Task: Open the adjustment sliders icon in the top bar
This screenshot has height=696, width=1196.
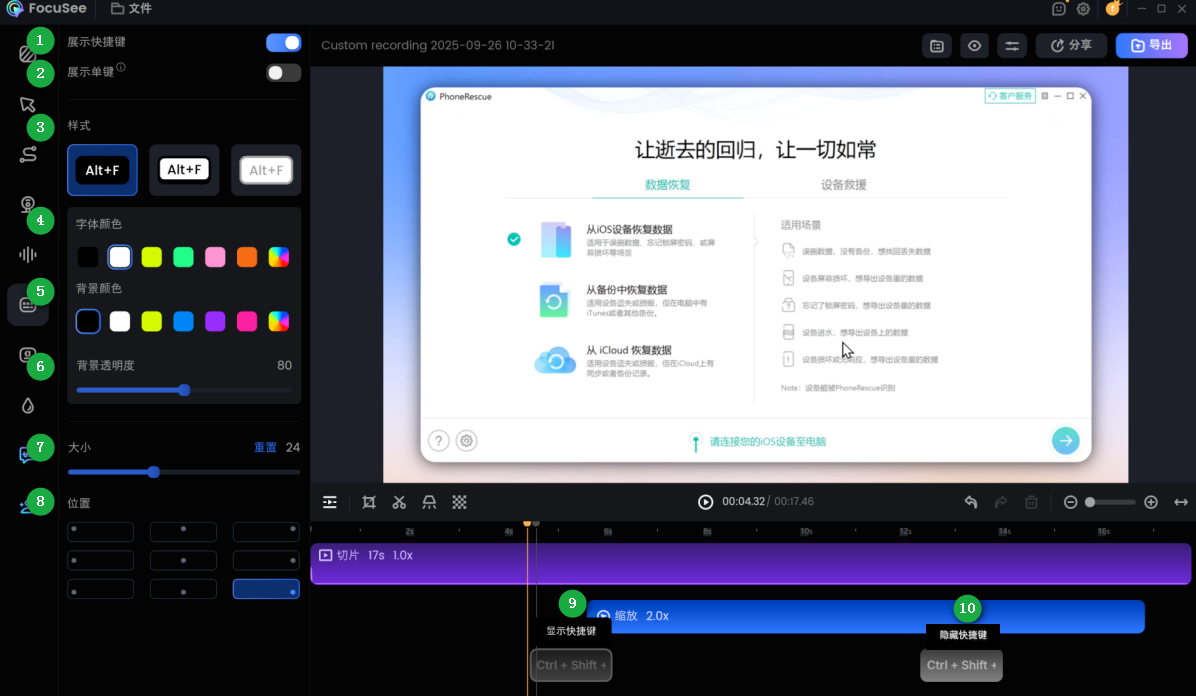Action: tap(1011, 46)
